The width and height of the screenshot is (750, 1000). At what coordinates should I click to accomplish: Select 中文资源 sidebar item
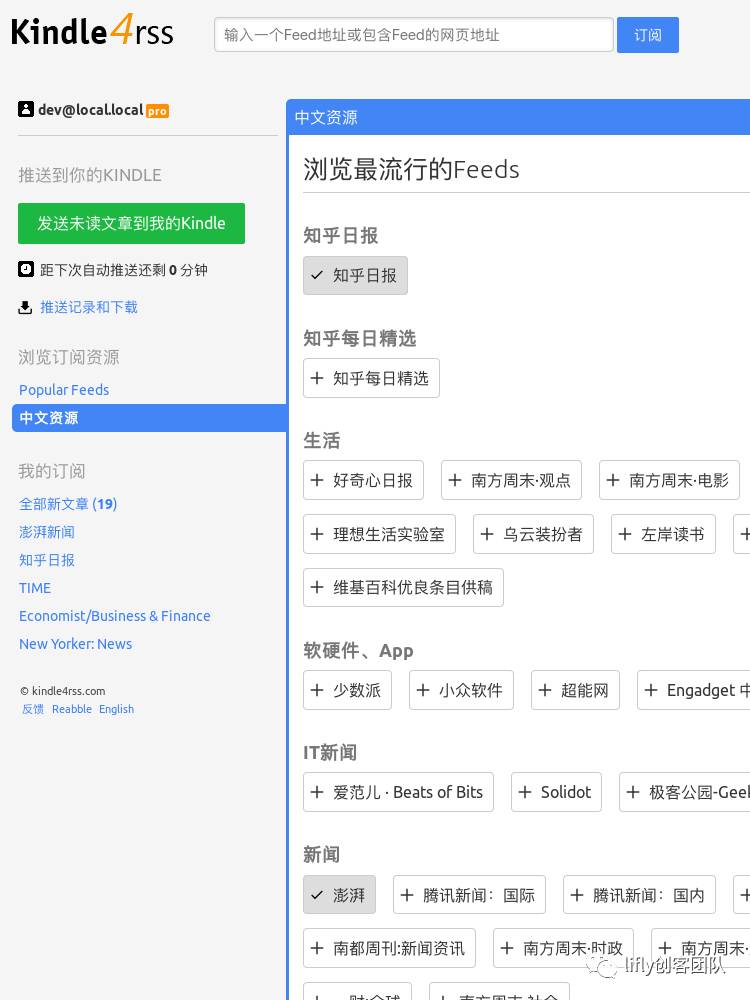click(149, 418)
